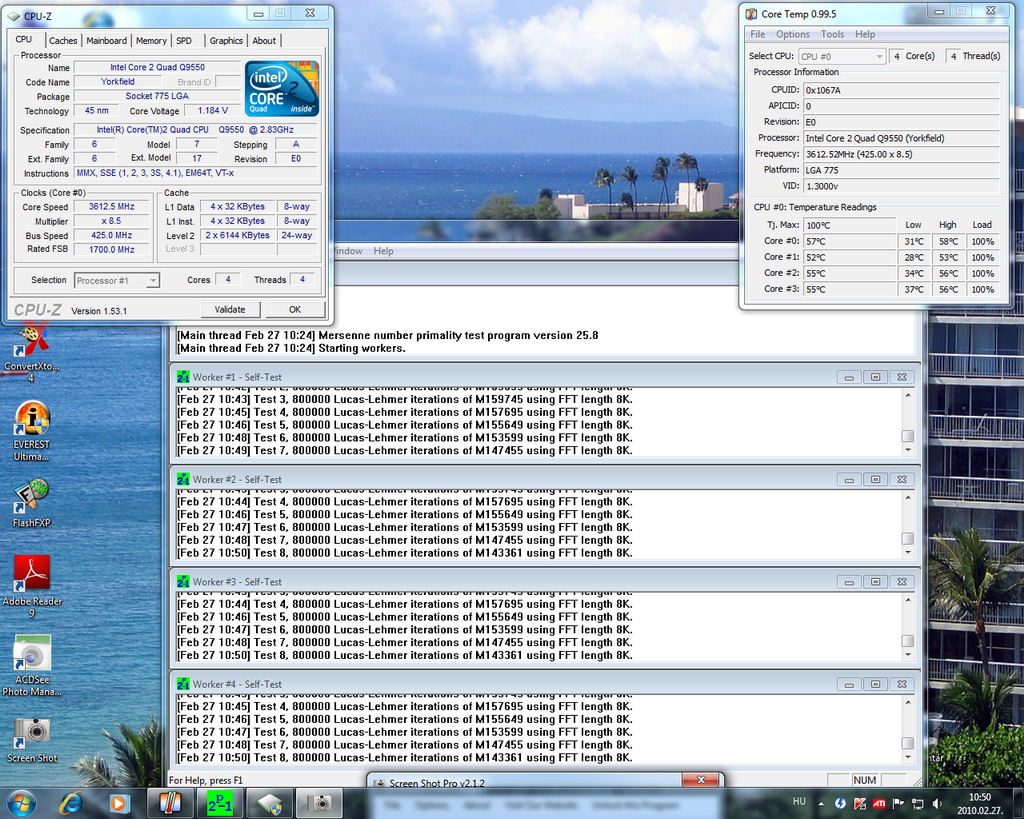The height and width of the screenshot is (819, 1024).
Task: Click the Rated FSB 1700.0 MHz value
Action: [x=112, y=249]
